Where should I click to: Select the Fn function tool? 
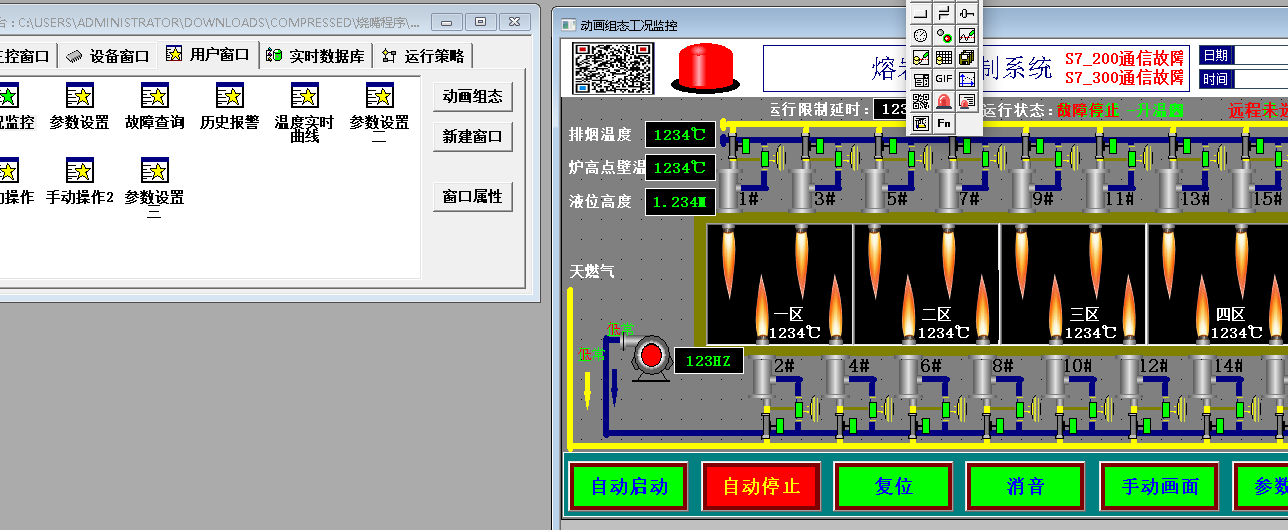(944, 123)
